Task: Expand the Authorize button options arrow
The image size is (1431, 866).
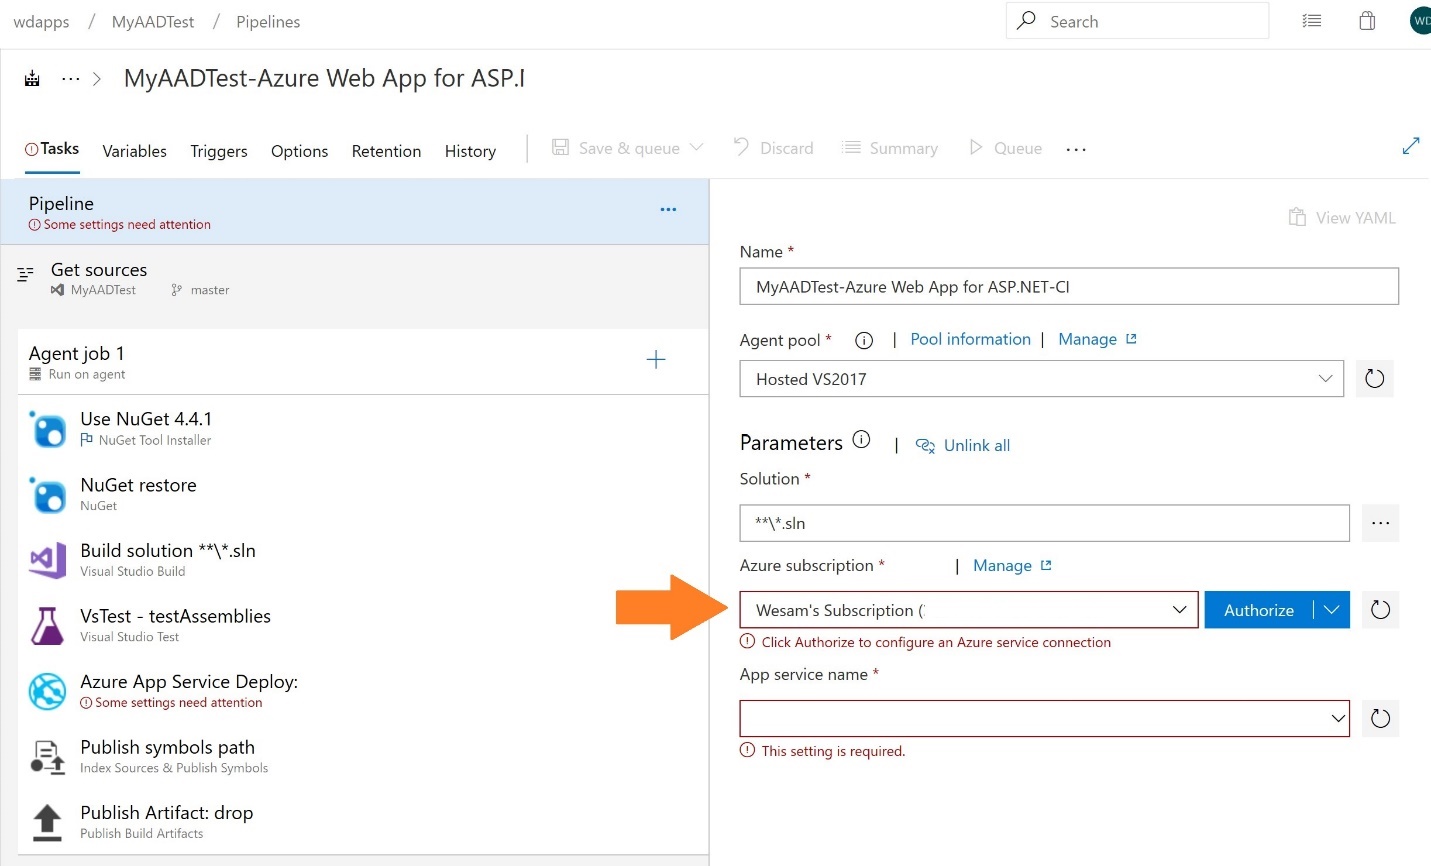Action: pos(1332,610)
